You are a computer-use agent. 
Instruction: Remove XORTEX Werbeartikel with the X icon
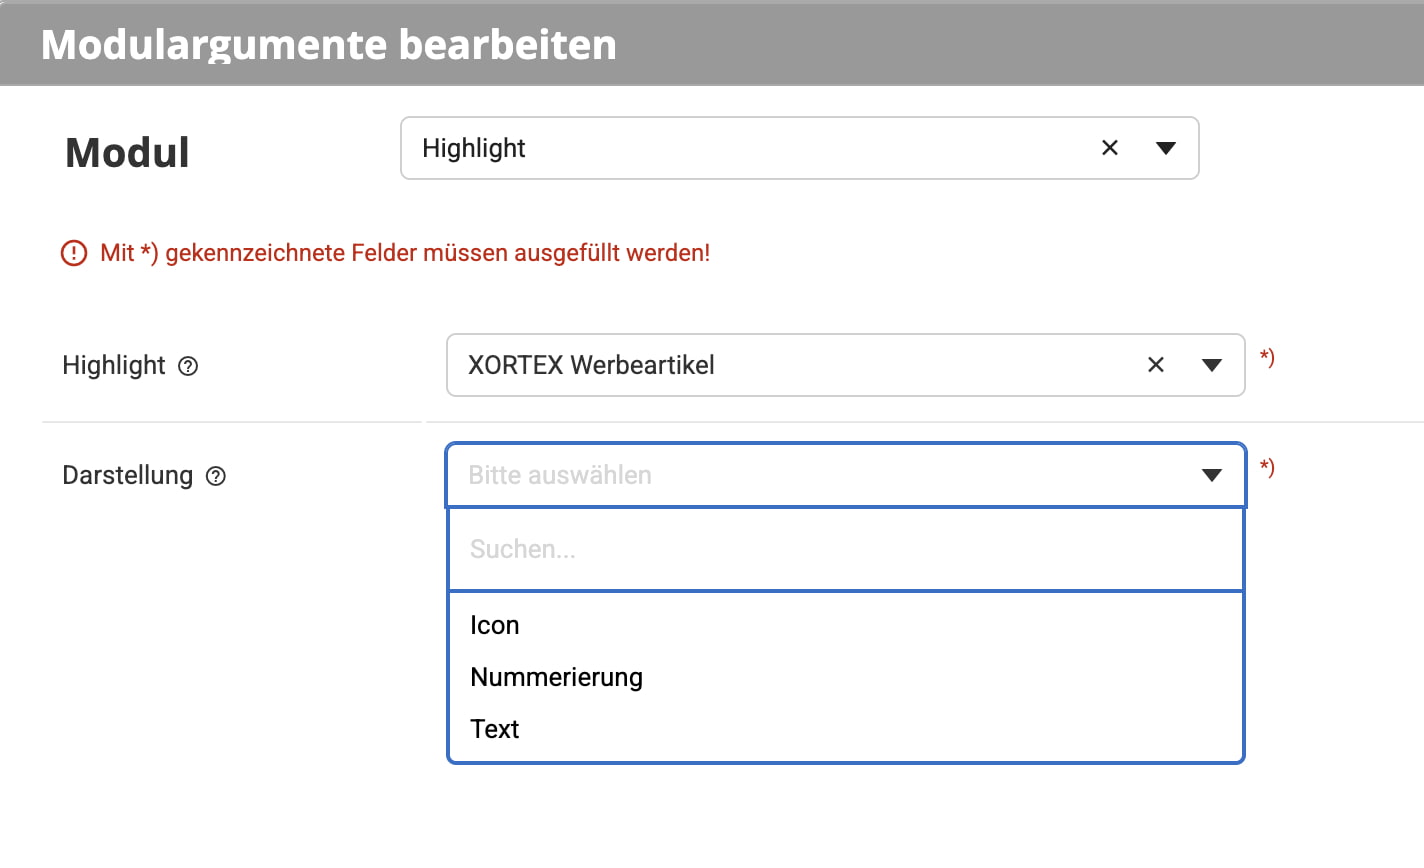pyautogui.click(x=1156, y=365)
